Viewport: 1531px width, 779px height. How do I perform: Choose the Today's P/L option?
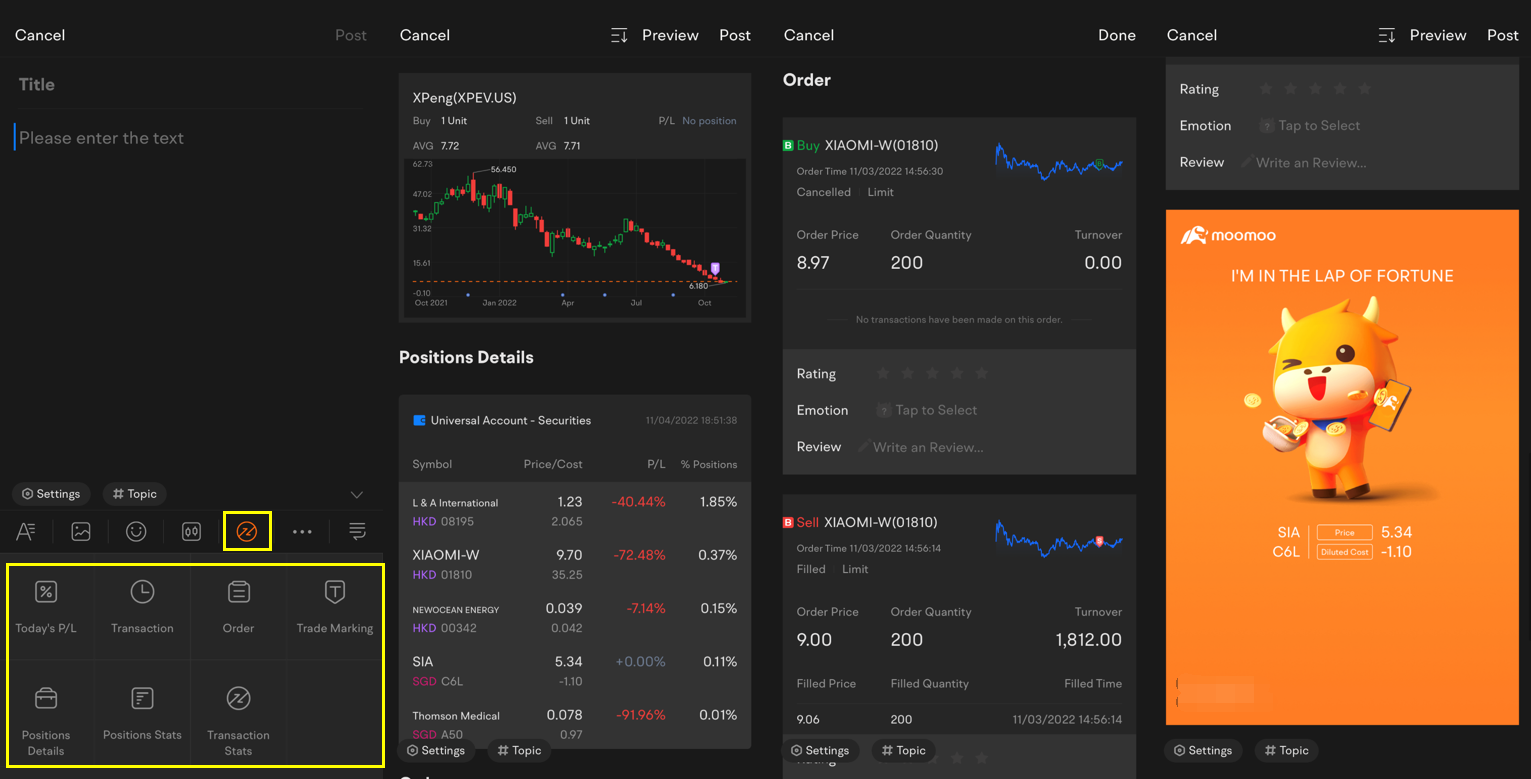[46, 608]
